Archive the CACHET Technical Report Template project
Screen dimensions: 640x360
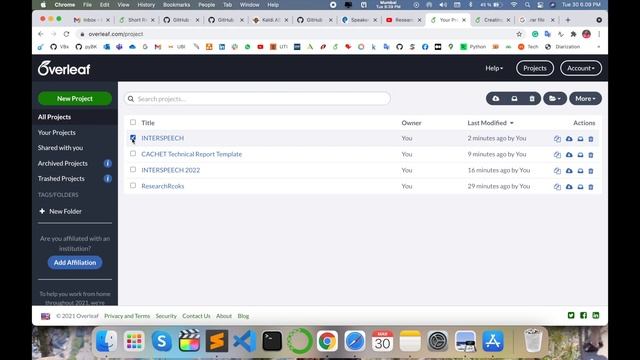(x=580, y=155)
